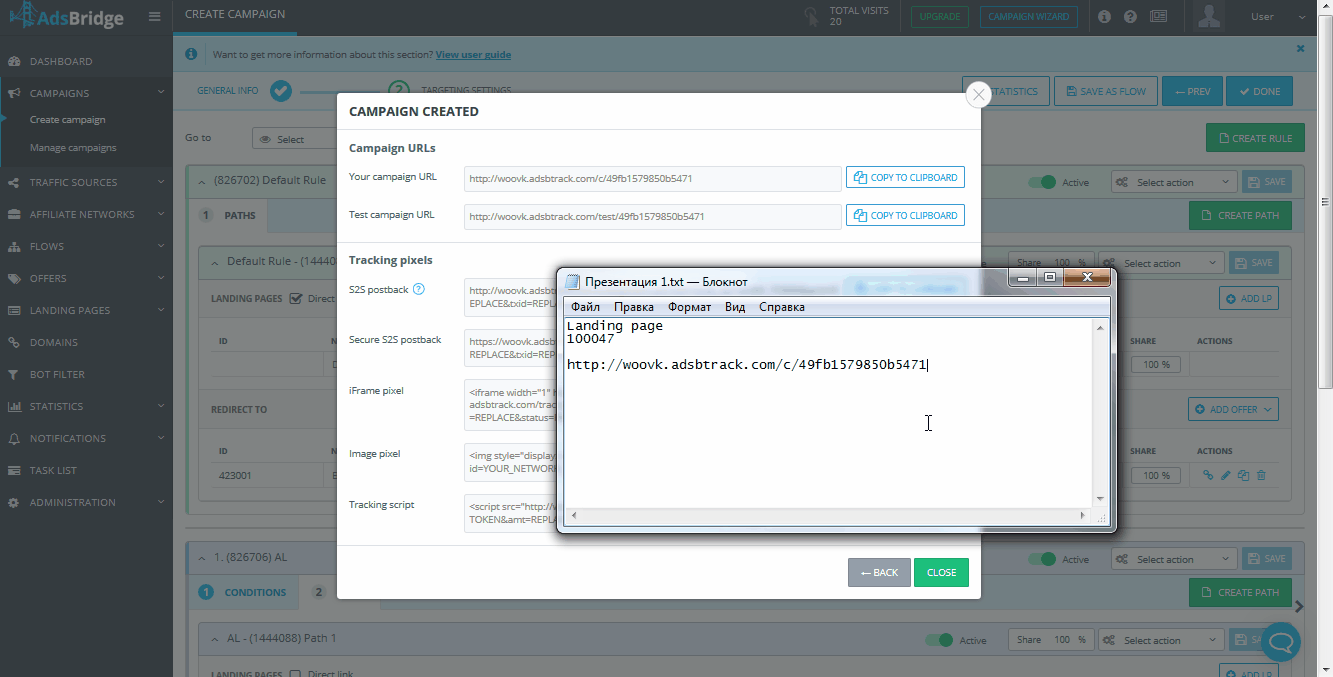Open the Формат menu in Notepad
1333x677 pixels.
[689, 307]
